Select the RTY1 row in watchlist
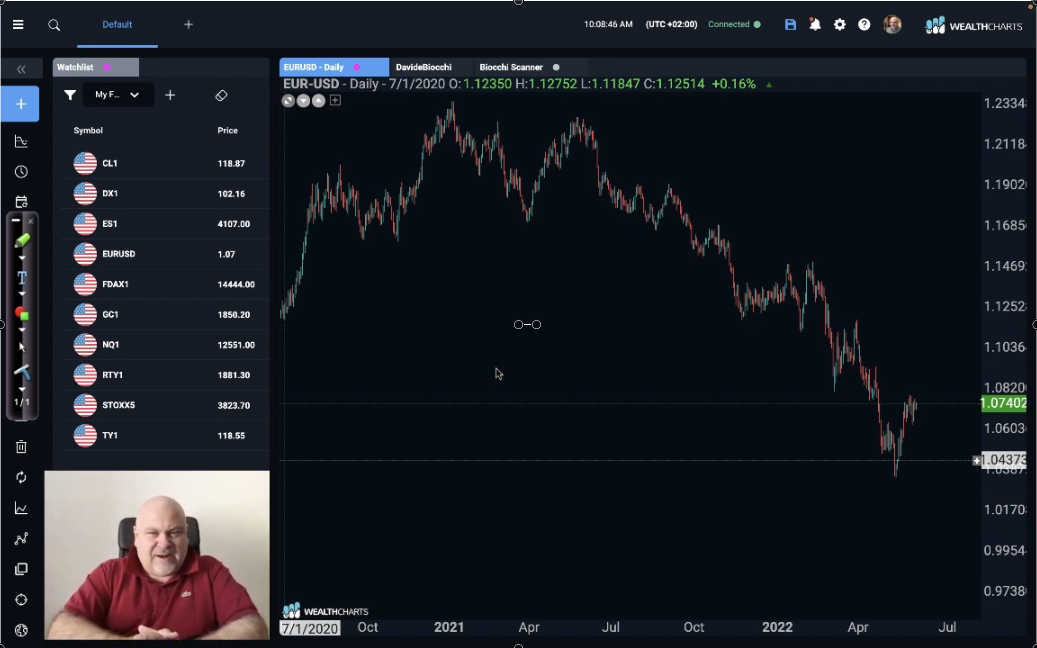The image size is (1037, 648). [x=165, y=375]
